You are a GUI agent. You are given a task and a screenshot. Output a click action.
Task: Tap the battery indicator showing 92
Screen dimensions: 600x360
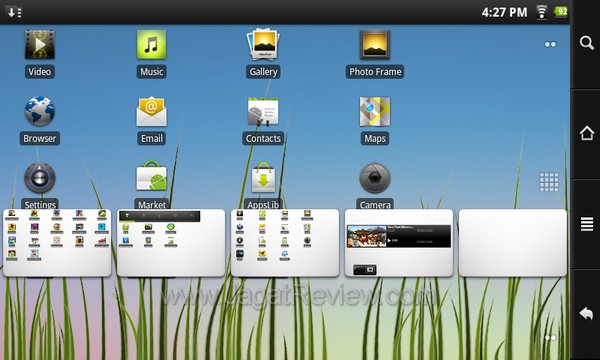[x=561, y=11]
